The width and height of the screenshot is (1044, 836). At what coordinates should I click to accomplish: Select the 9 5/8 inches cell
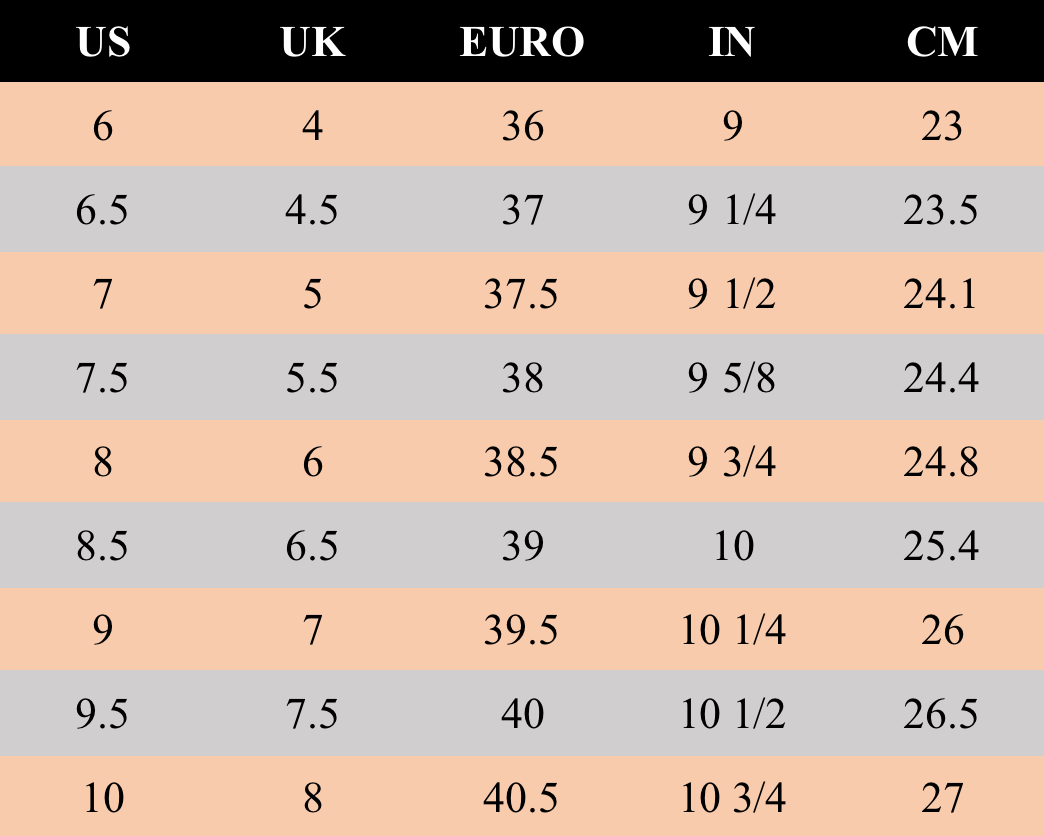[731, 379]
